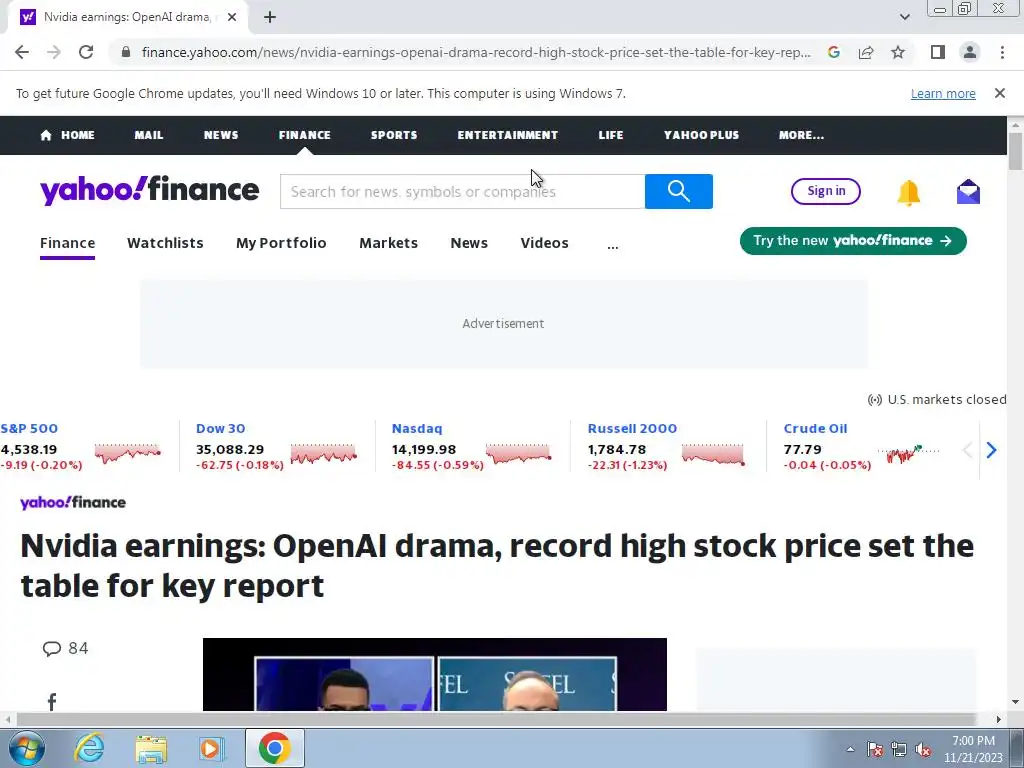Image resolution: width=1024 pixels, height=768 pixels.
Task: Open the Windows Start button
Action: (27, 748)
